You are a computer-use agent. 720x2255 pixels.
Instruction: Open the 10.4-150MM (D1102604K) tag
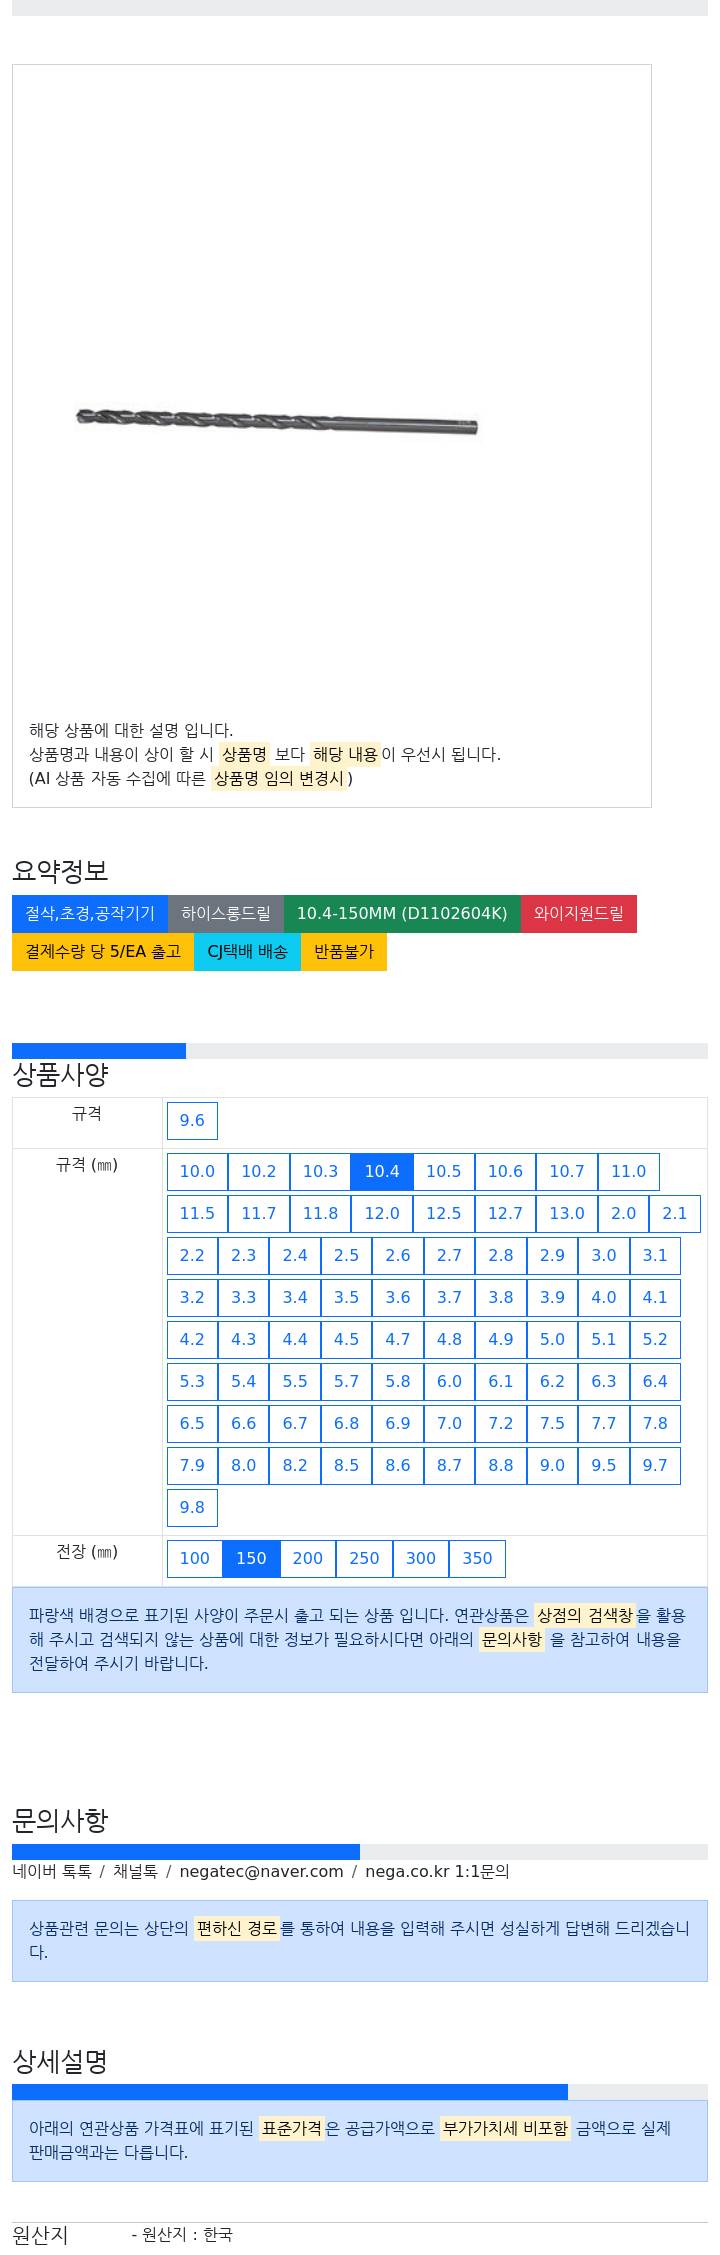pyautogui.click(x=402, y=913)
